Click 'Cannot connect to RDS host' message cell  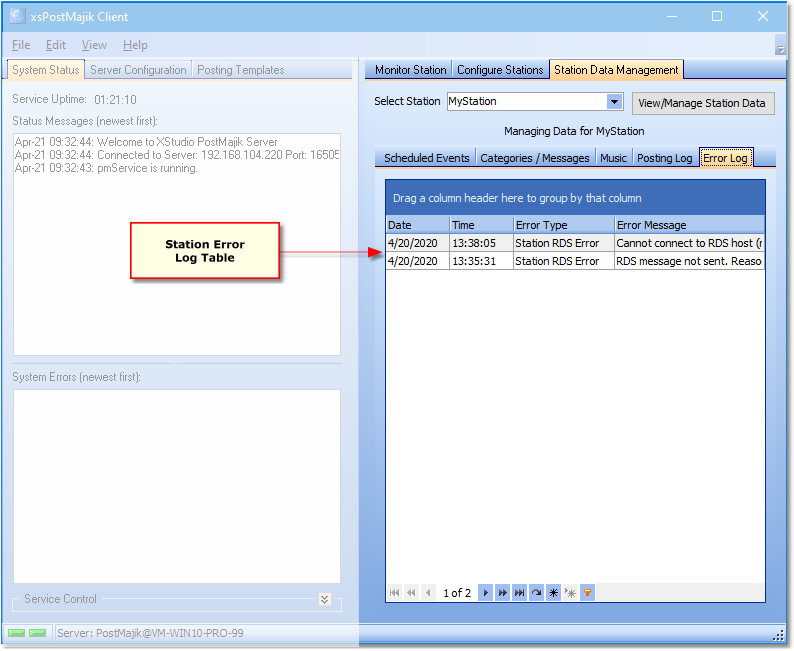[x=689, y=243]
